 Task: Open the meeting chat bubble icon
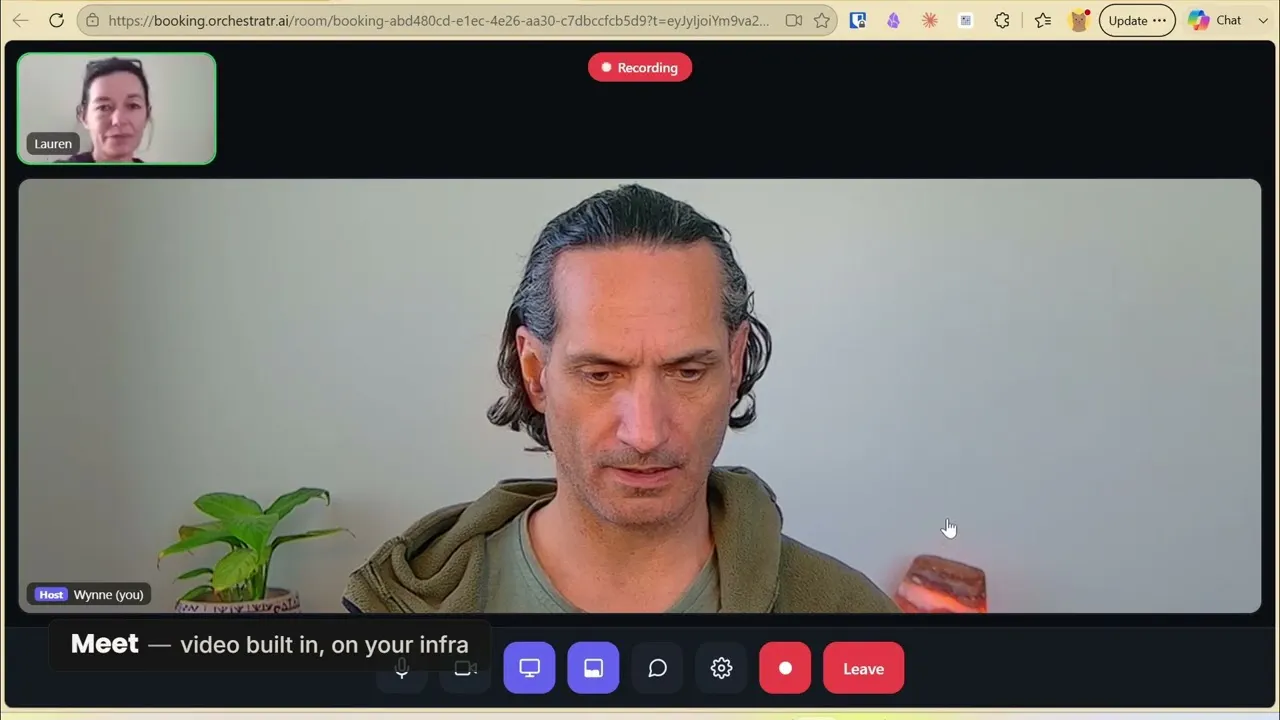[x=657, y=668]
